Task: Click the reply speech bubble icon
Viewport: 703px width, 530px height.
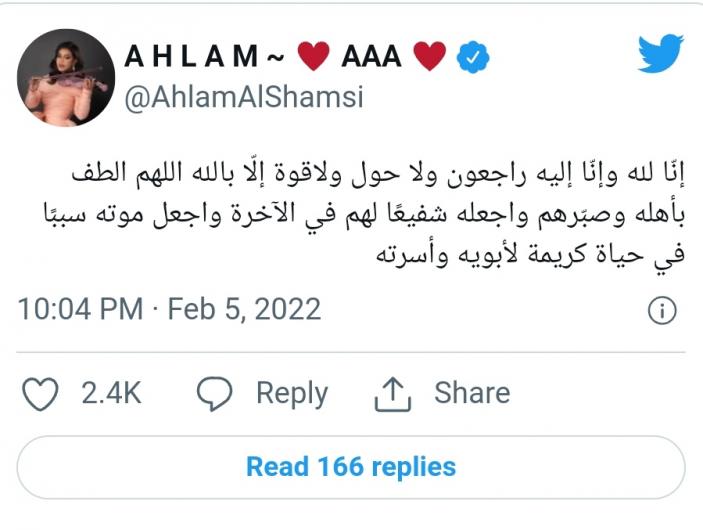Action: click(215, 394)
